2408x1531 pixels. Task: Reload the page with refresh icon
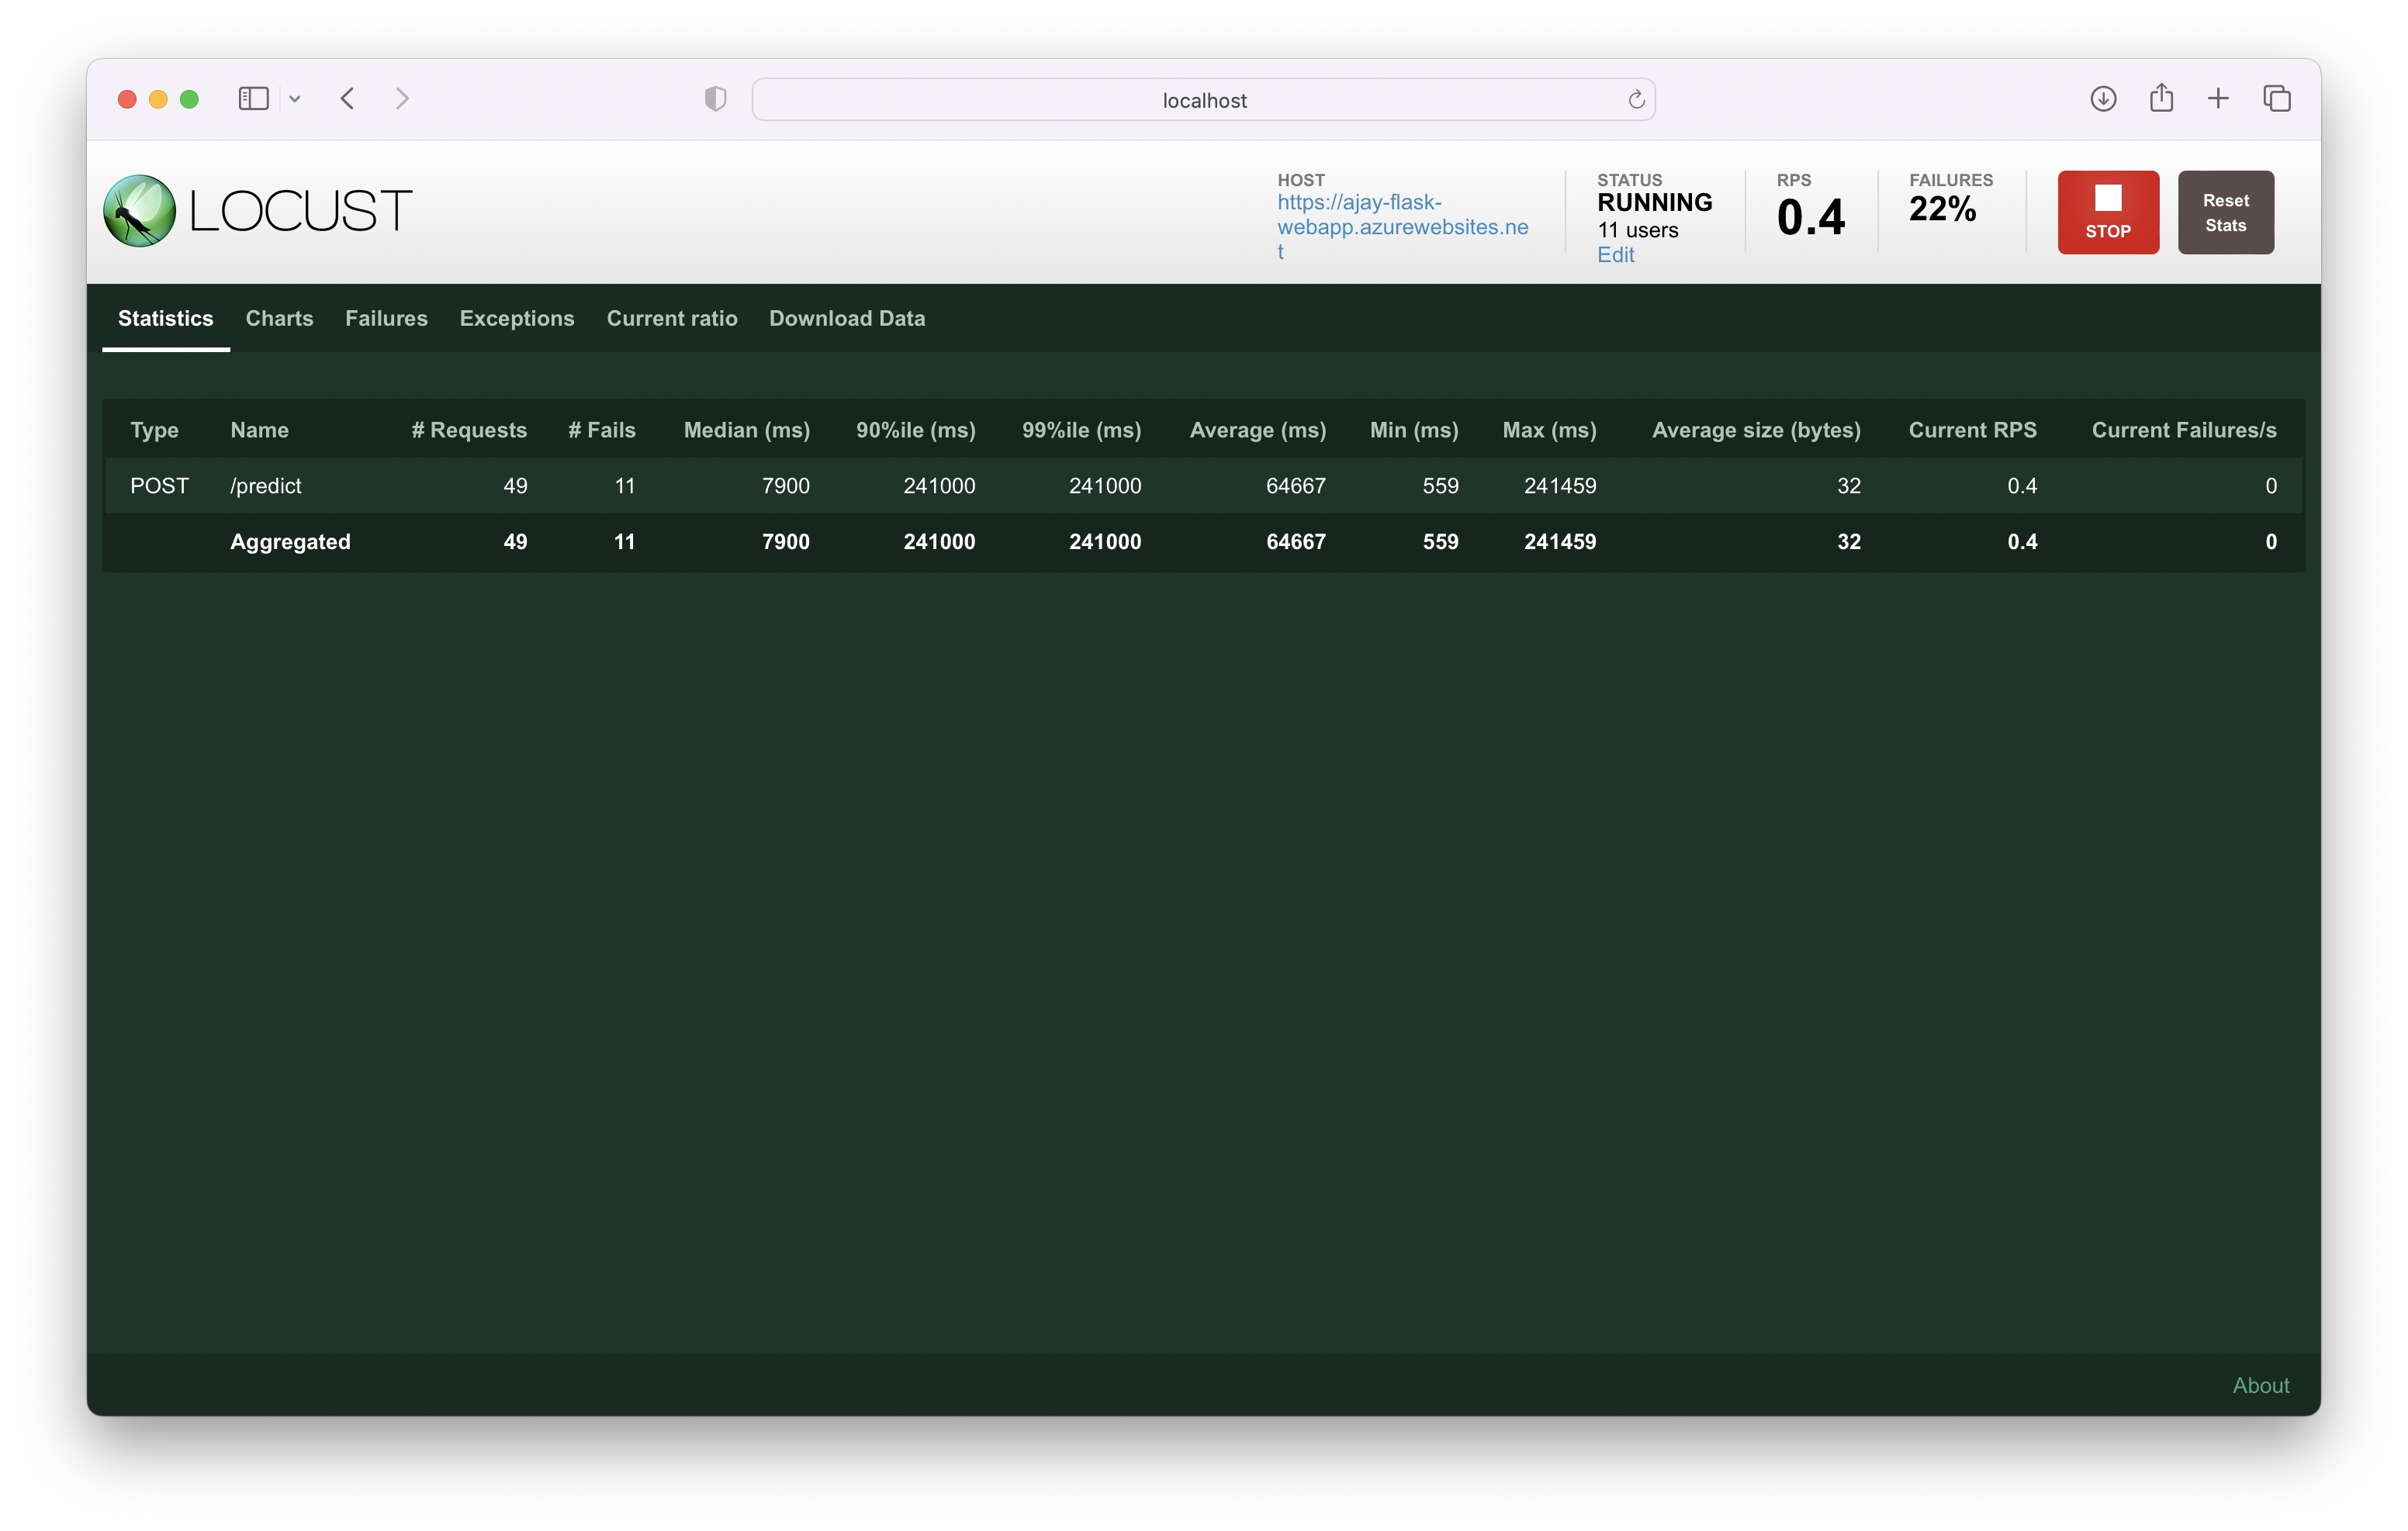point(1636,99)
